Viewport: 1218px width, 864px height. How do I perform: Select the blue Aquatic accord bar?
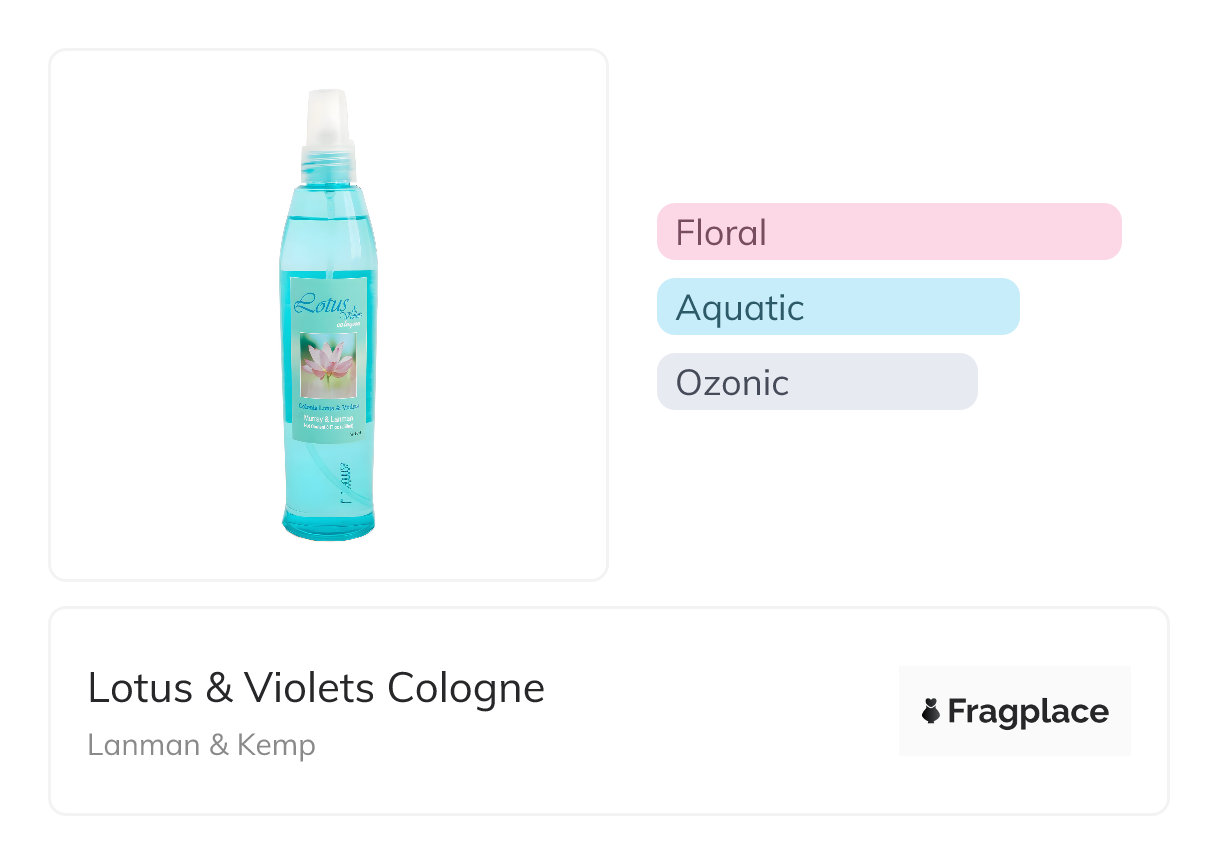pos(837,307)
